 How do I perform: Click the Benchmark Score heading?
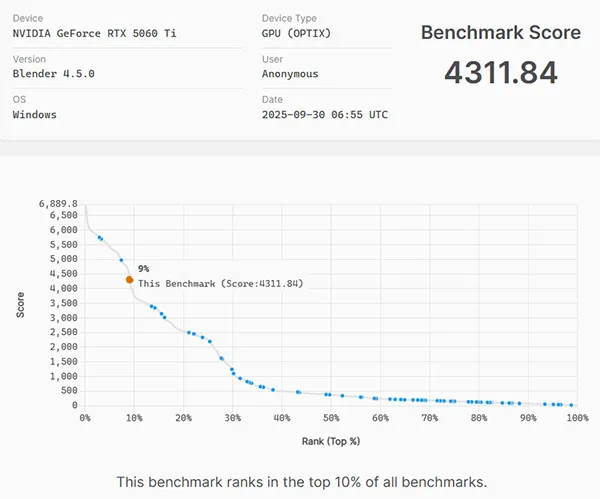pos(500,32)
